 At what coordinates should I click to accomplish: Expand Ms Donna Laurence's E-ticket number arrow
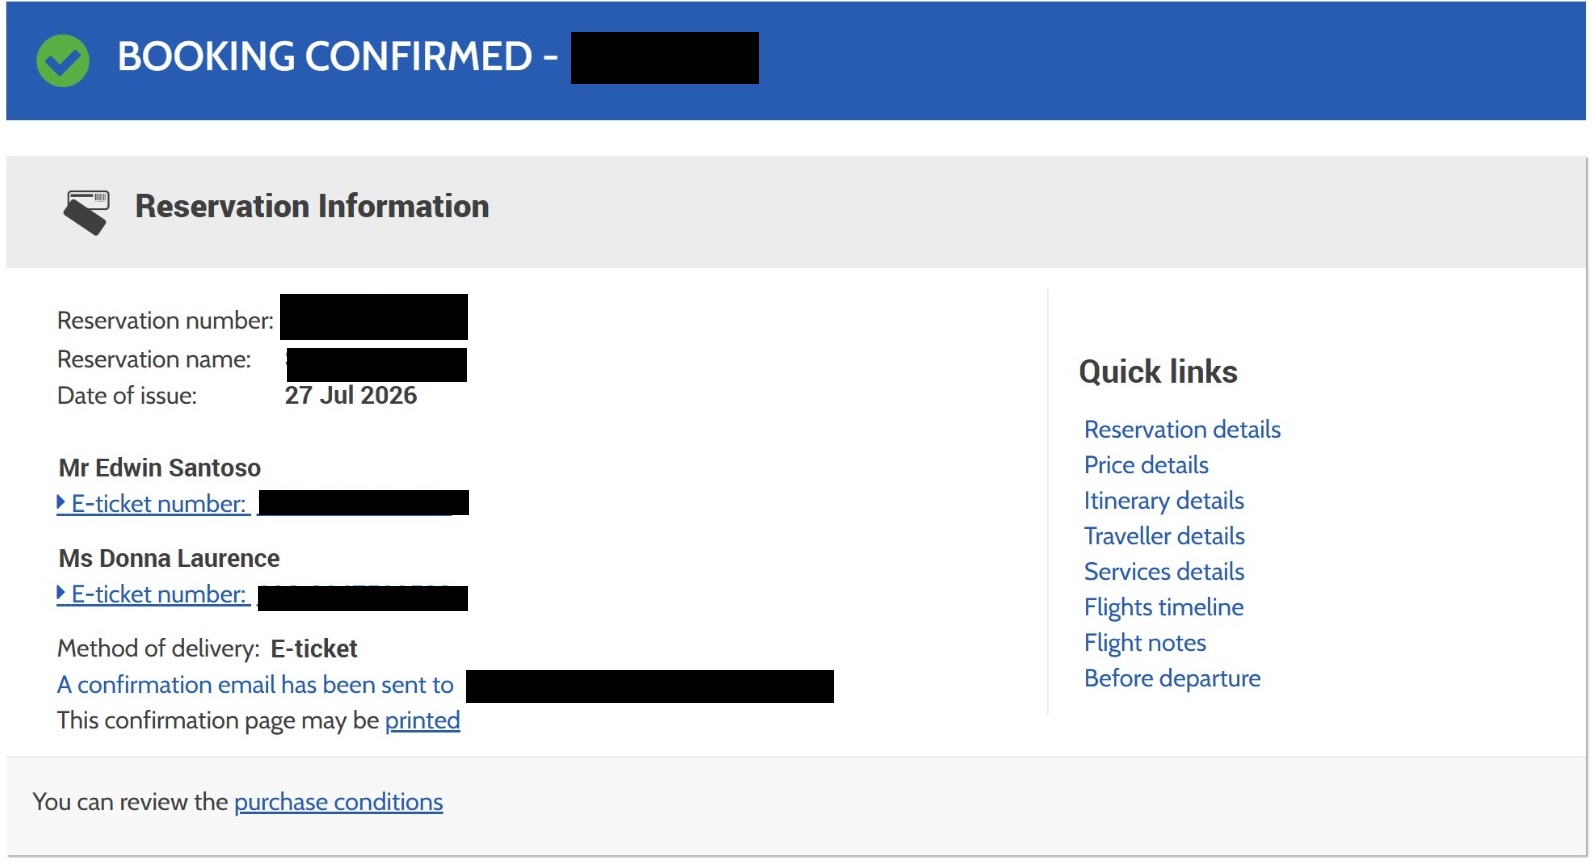(61, 593)
